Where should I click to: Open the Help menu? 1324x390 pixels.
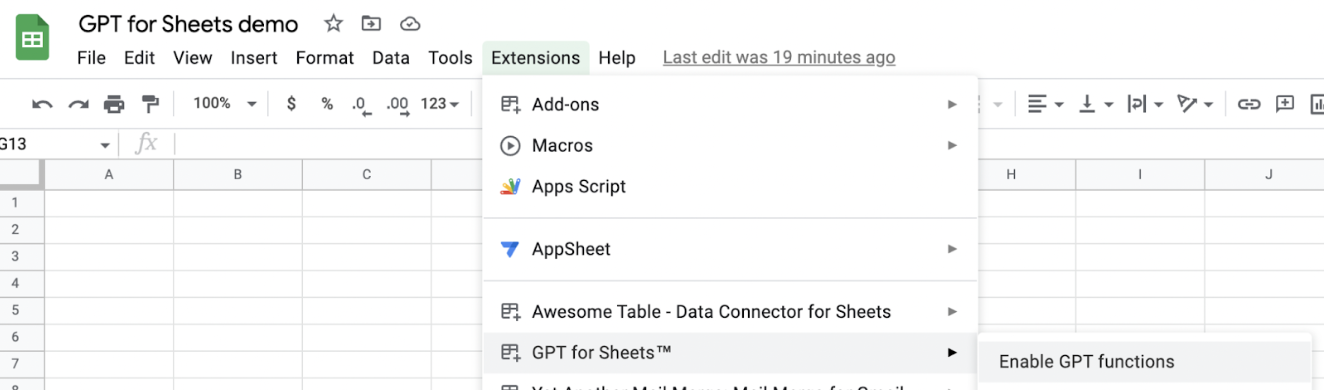pos(617,58)
